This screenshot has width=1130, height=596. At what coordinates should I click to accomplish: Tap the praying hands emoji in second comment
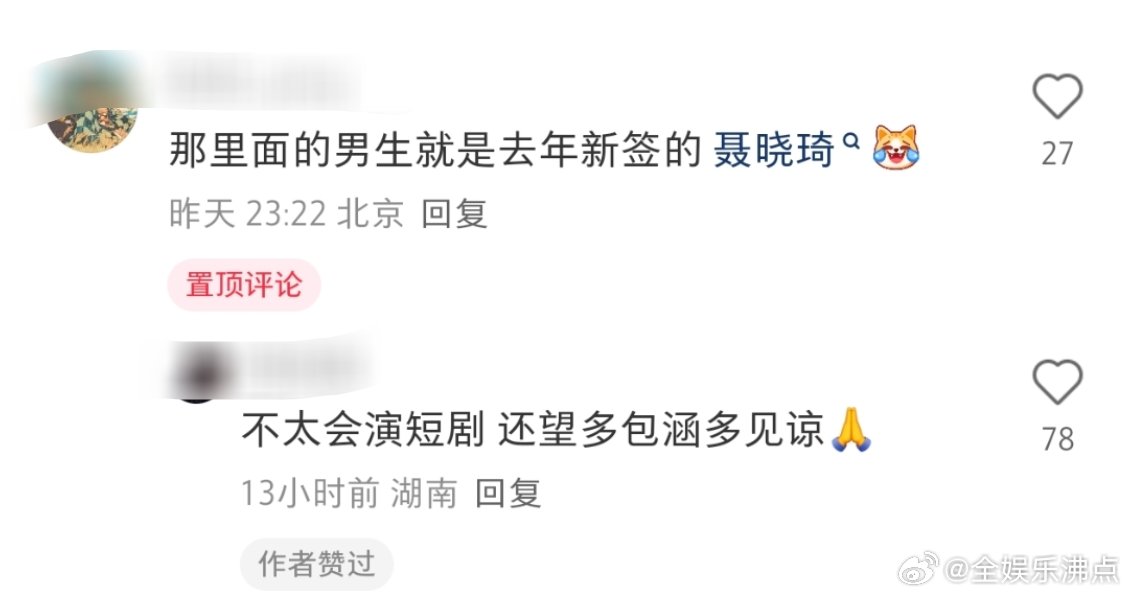tap(851, 430)
